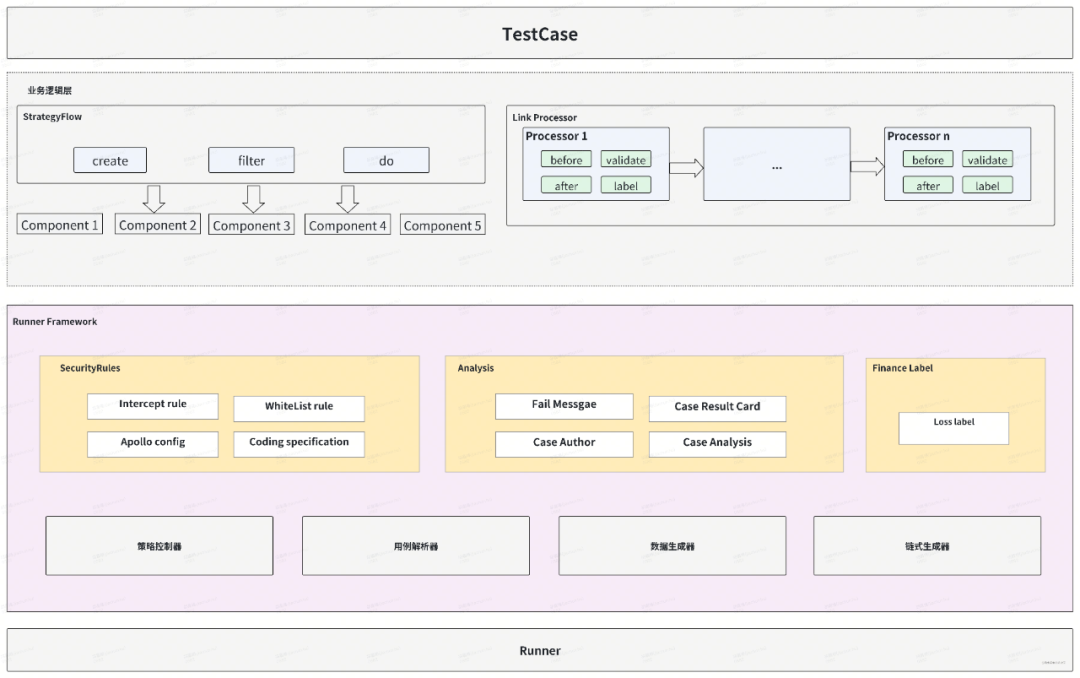Image resolution: width=1080 pixels, height=678 pixels.
Task: Click the TestCase header box
Action: [x=539, y=33]
